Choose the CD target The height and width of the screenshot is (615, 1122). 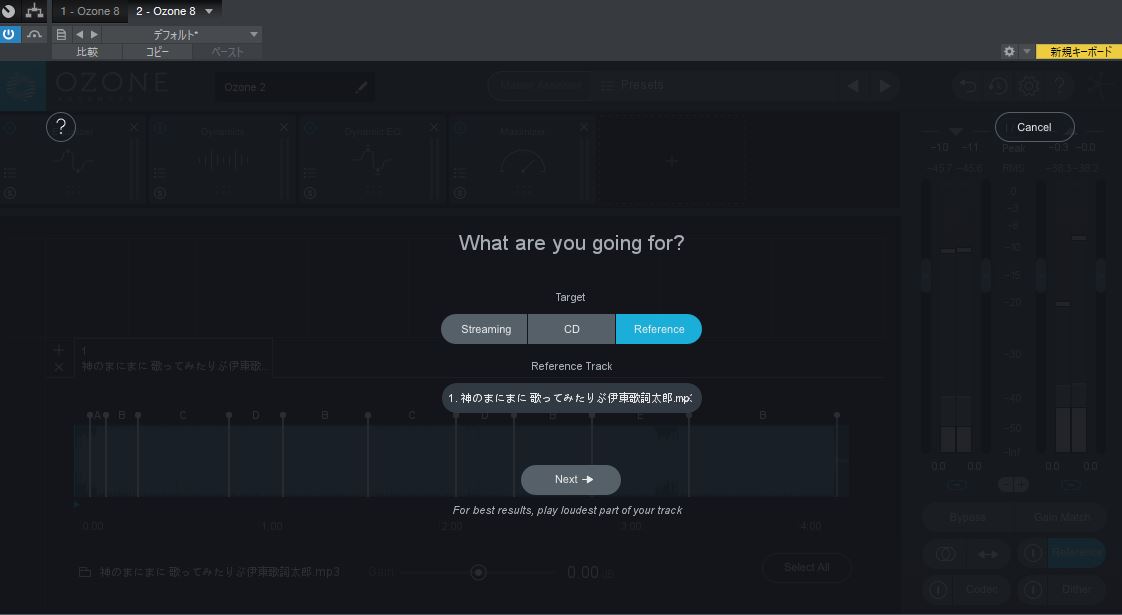(572, 329)
